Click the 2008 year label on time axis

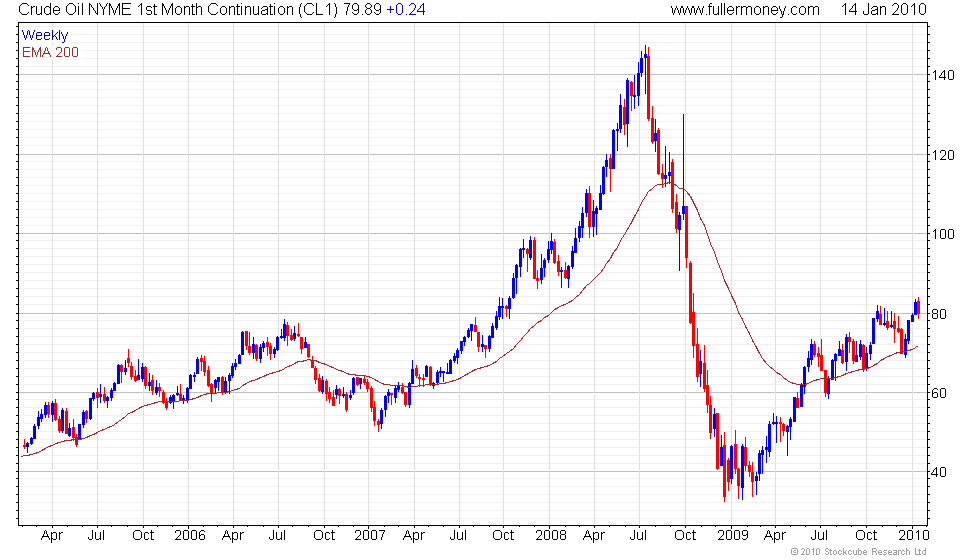[551, 536]
